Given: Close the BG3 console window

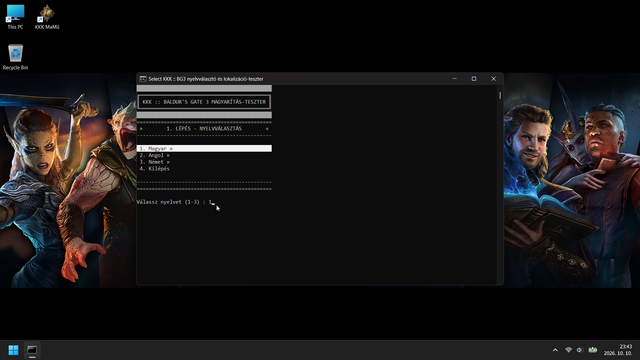Looking at the screenshot, I should [493, 78].
